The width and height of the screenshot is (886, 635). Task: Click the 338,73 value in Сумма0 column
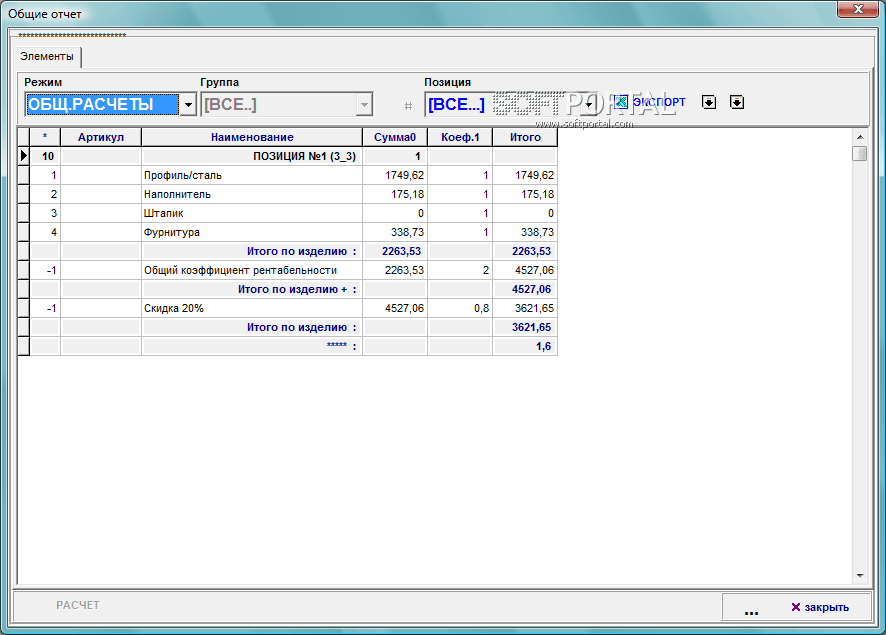[407, 232]
